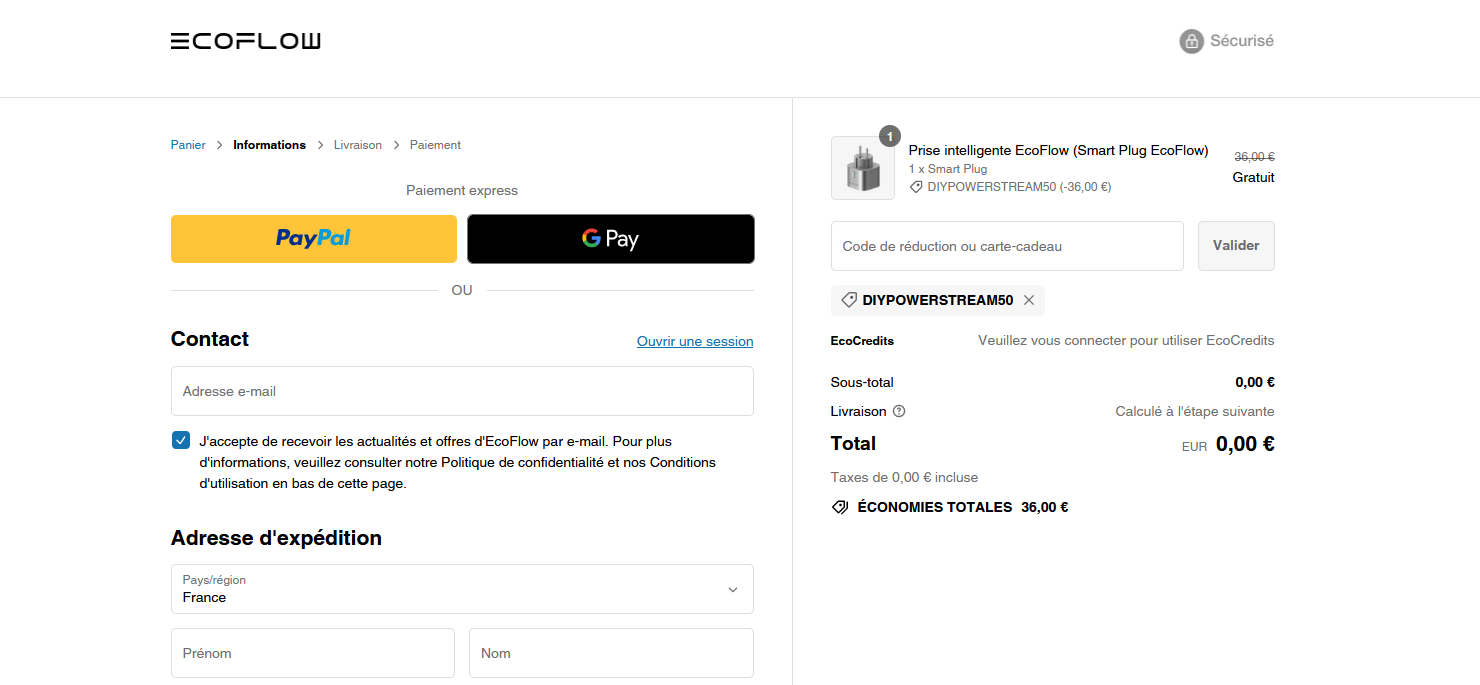Select the Paiement breadcrumb step
This screenshot has width=1480, height=685.
click(435, 145)
